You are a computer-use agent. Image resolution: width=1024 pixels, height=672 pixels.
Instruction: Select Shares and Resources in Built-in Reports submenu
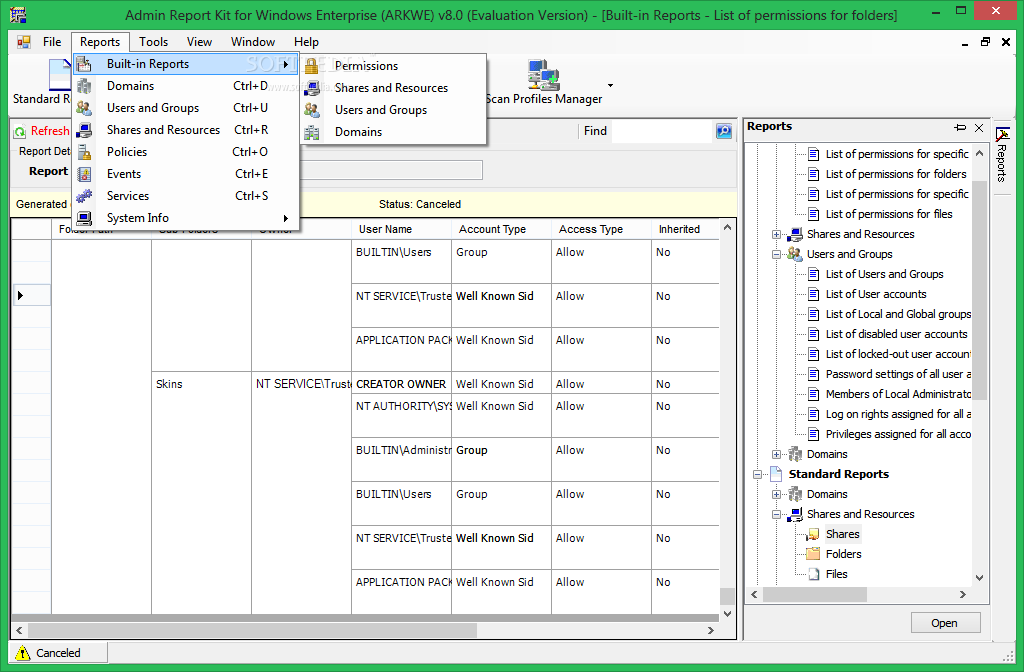click(x=394, y=88)
